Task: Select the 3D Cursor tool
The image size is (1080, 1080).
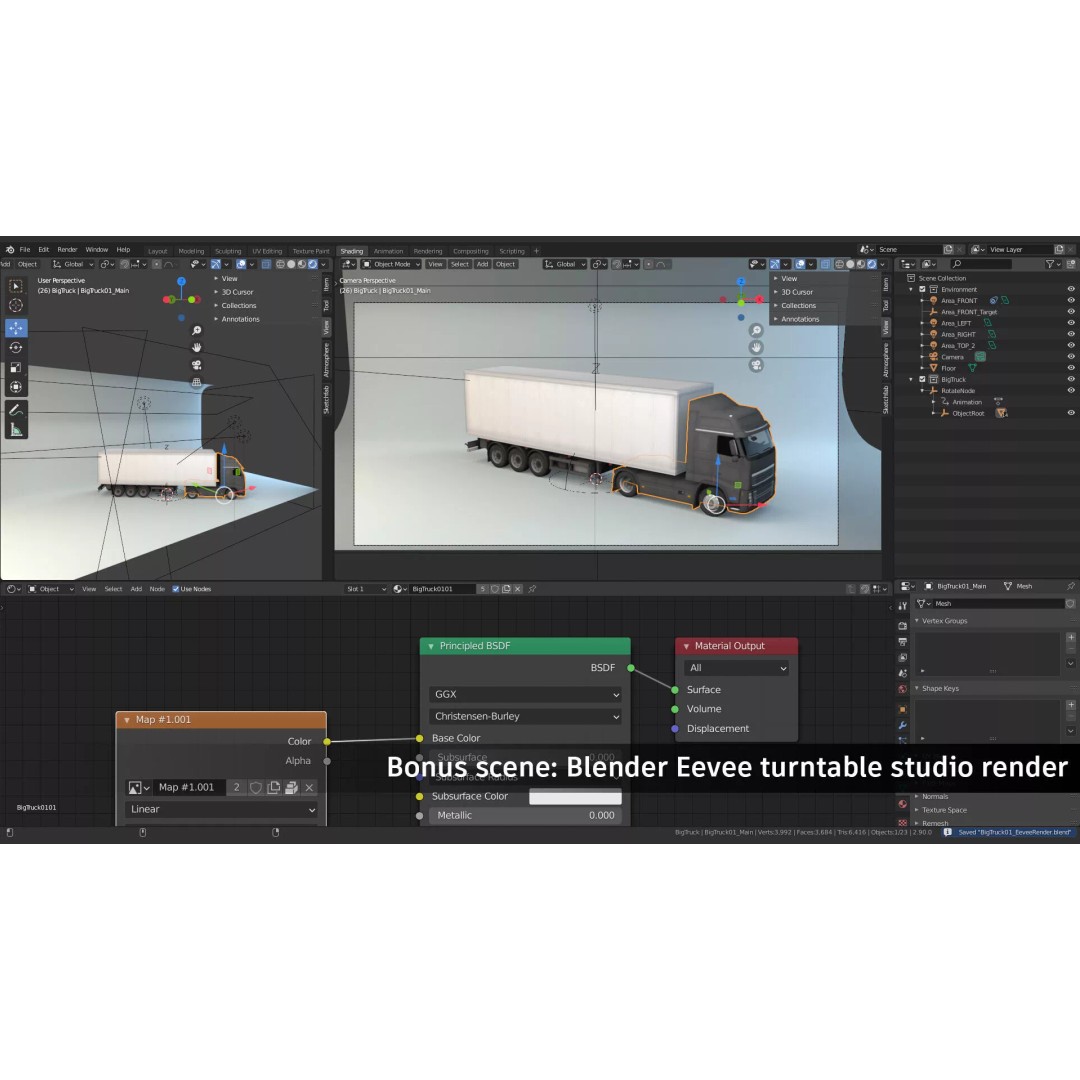Action: 16,305
